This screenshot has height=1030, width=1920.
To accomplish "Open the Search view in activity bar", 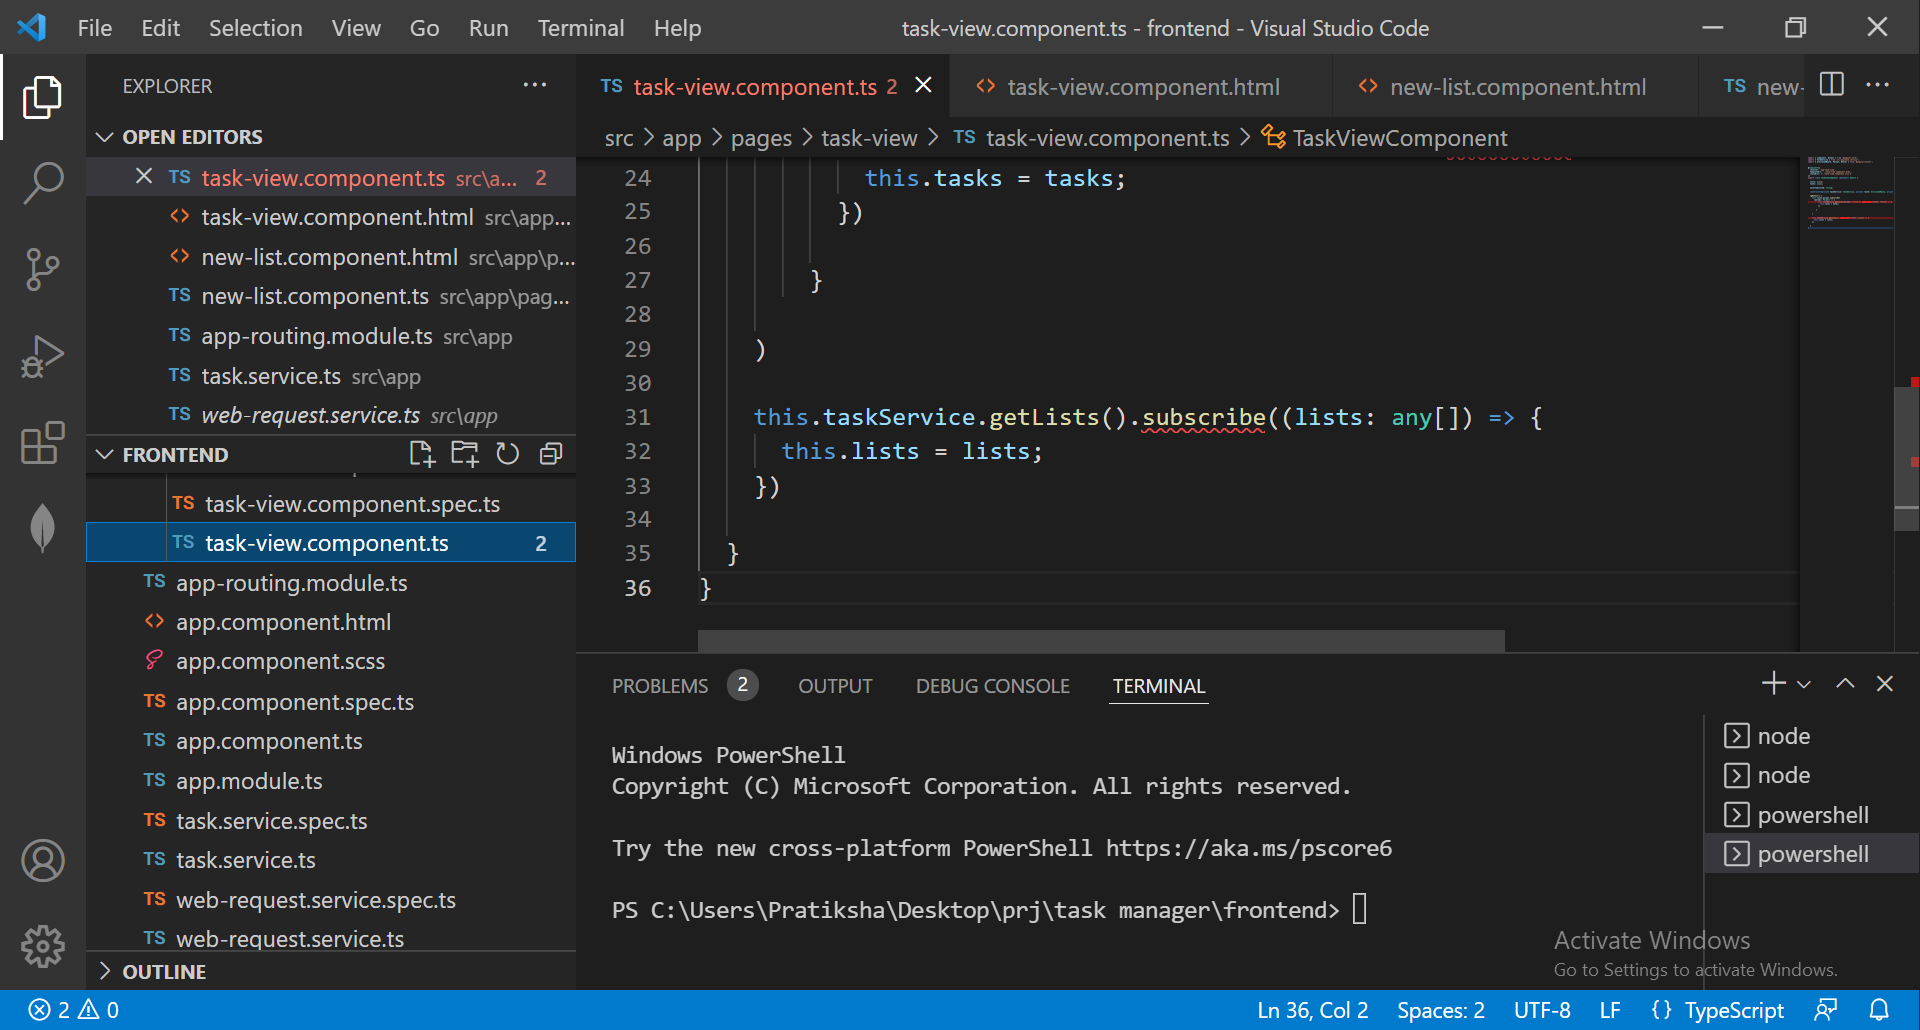I will click(x=43, y=183).
